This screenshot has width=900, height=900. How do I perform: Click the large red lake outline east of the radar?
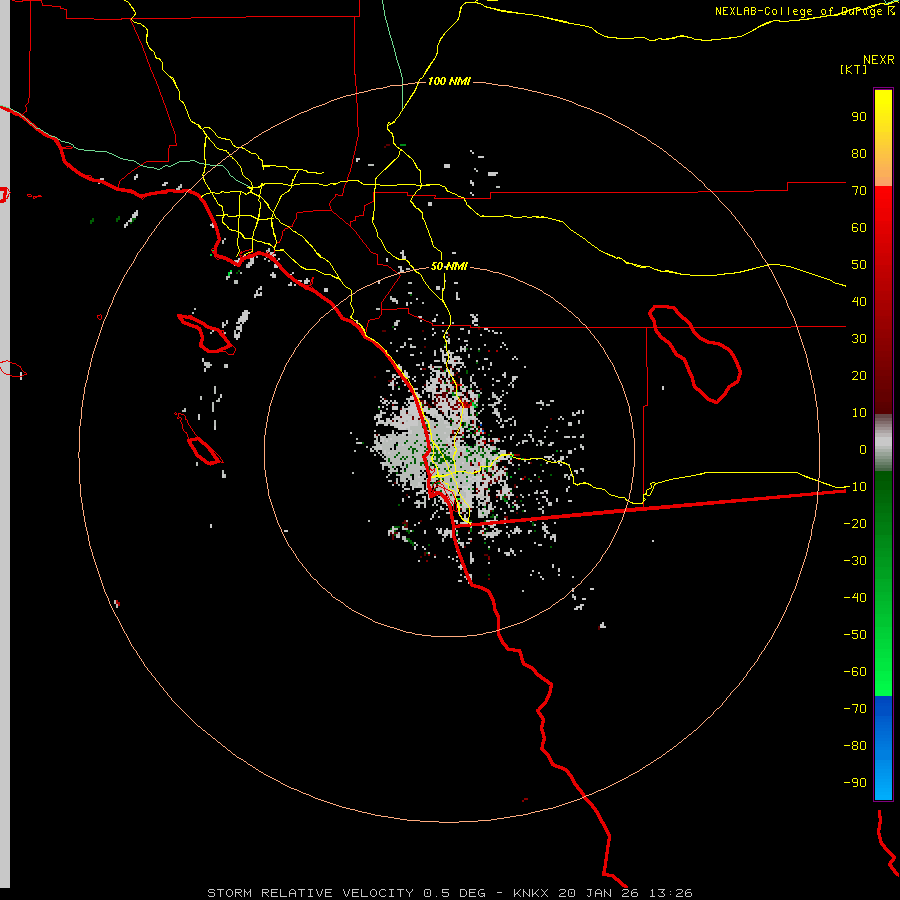(x=695, y=354)
